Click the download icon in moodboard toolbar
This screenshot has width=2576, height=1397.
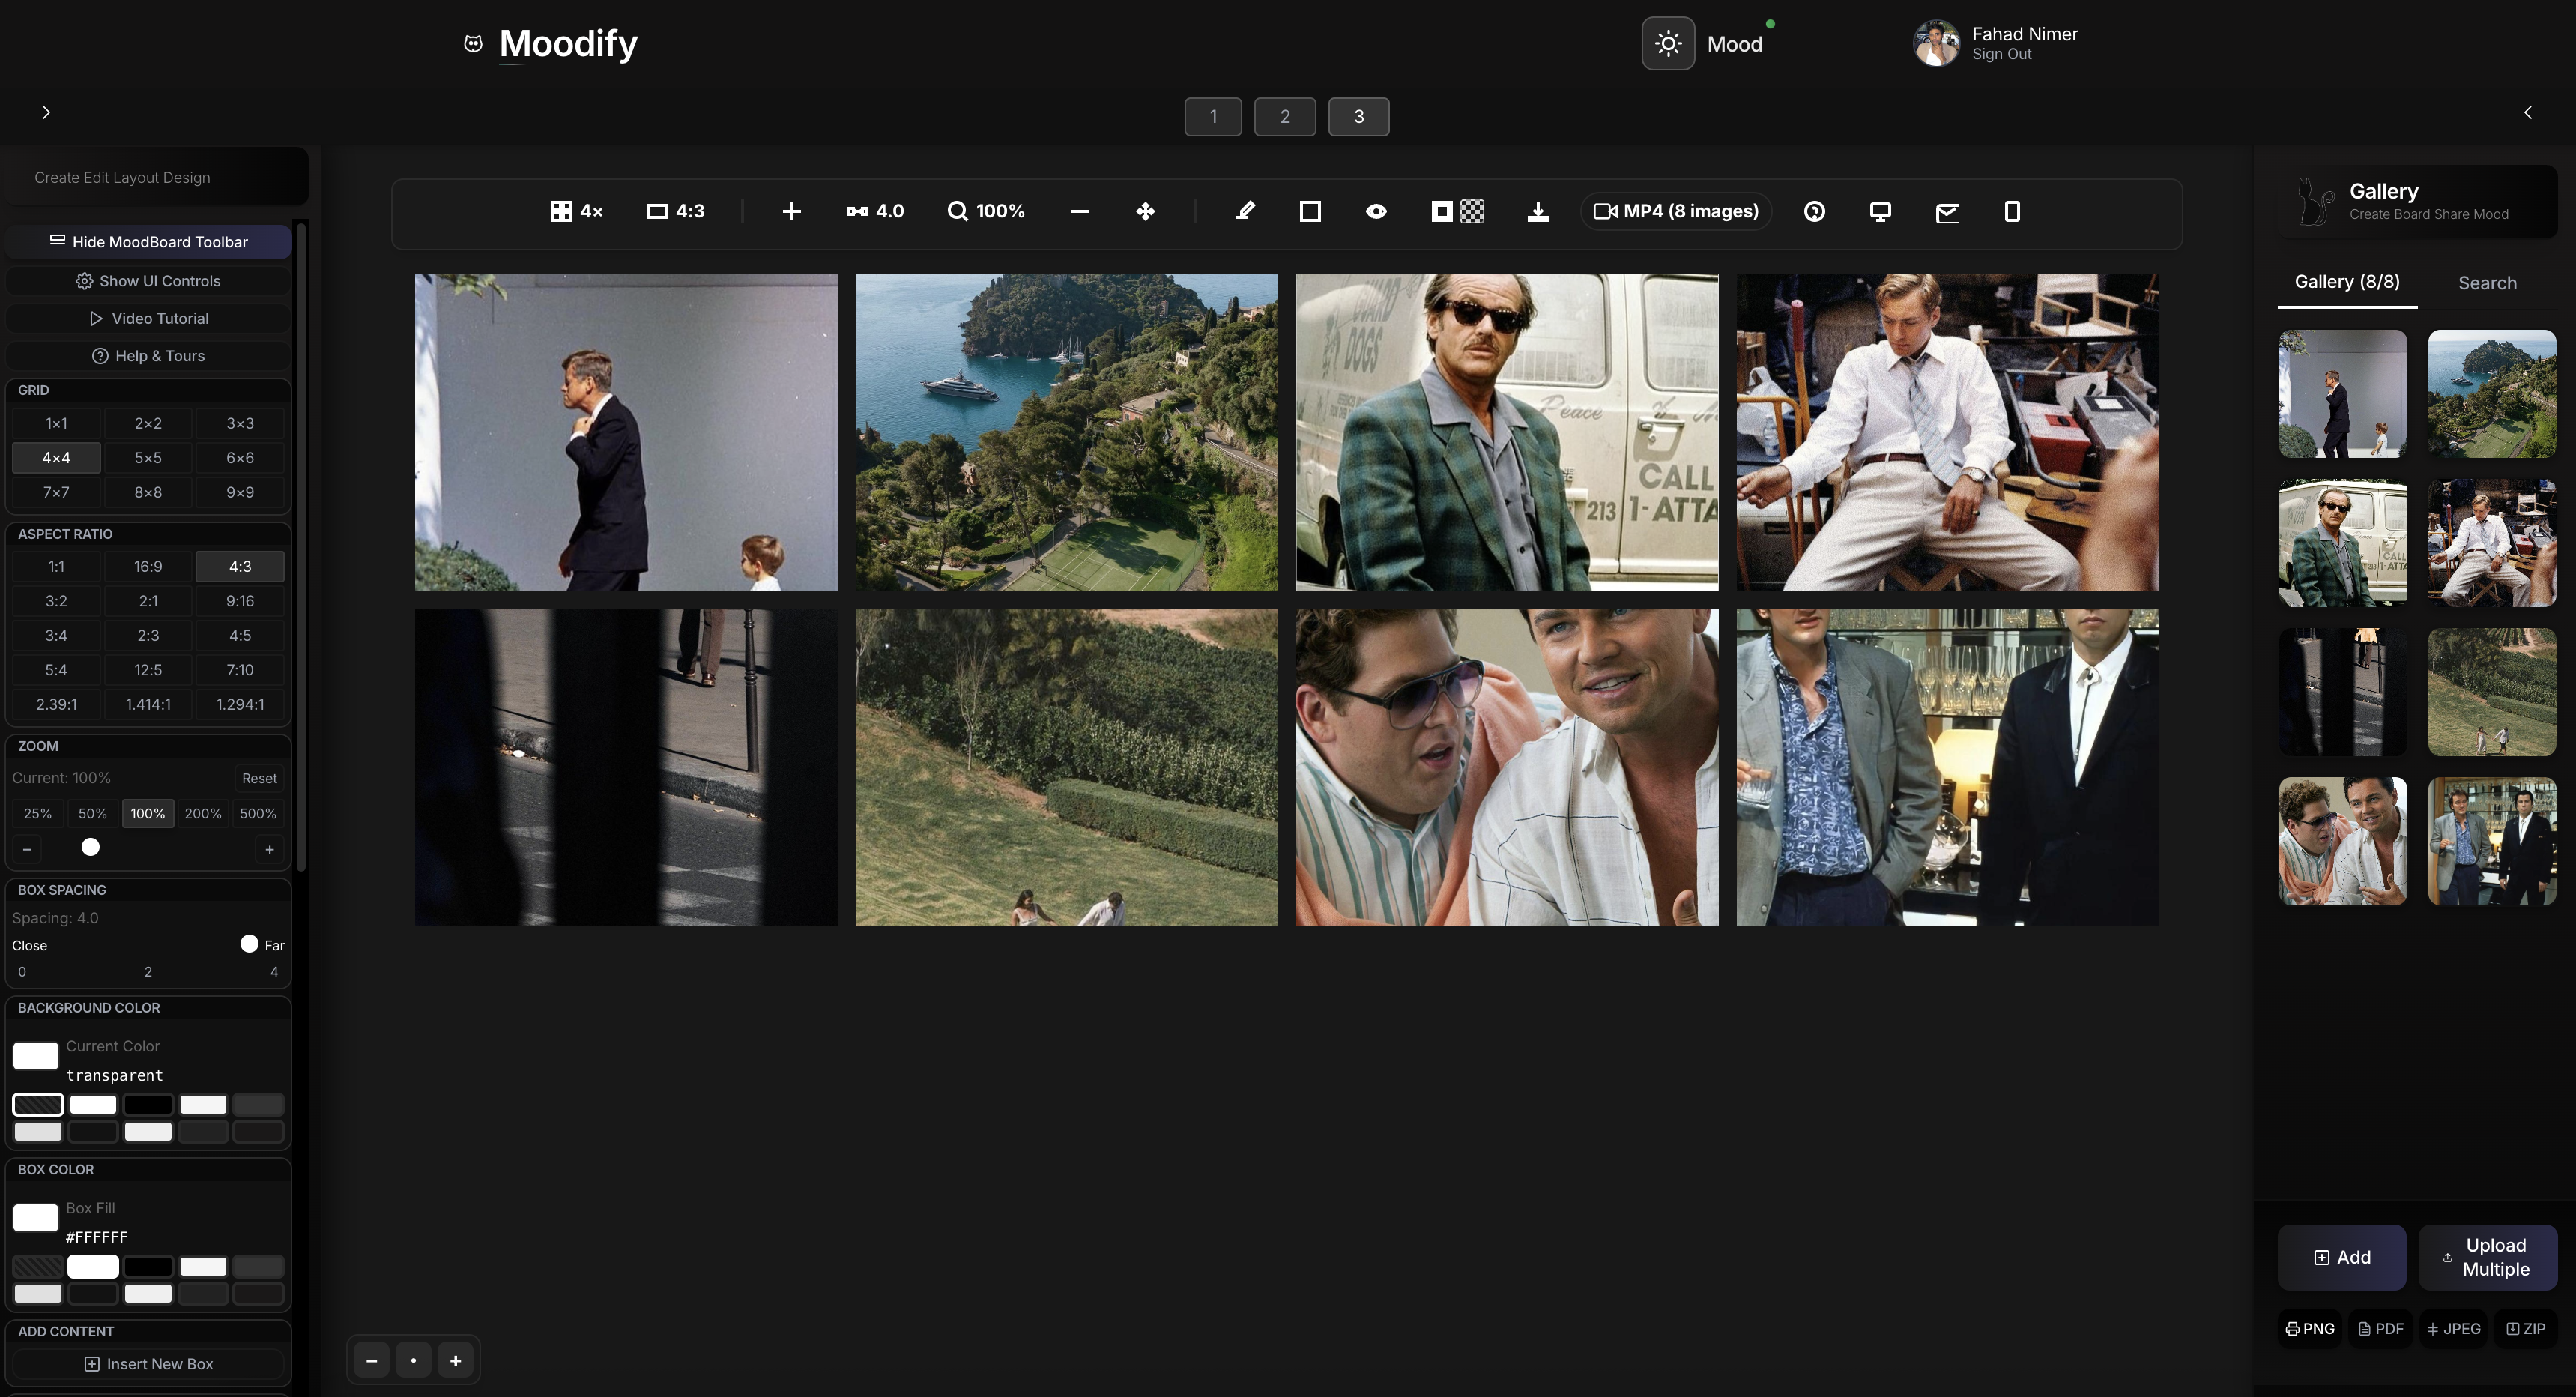tap(1538, 211)
